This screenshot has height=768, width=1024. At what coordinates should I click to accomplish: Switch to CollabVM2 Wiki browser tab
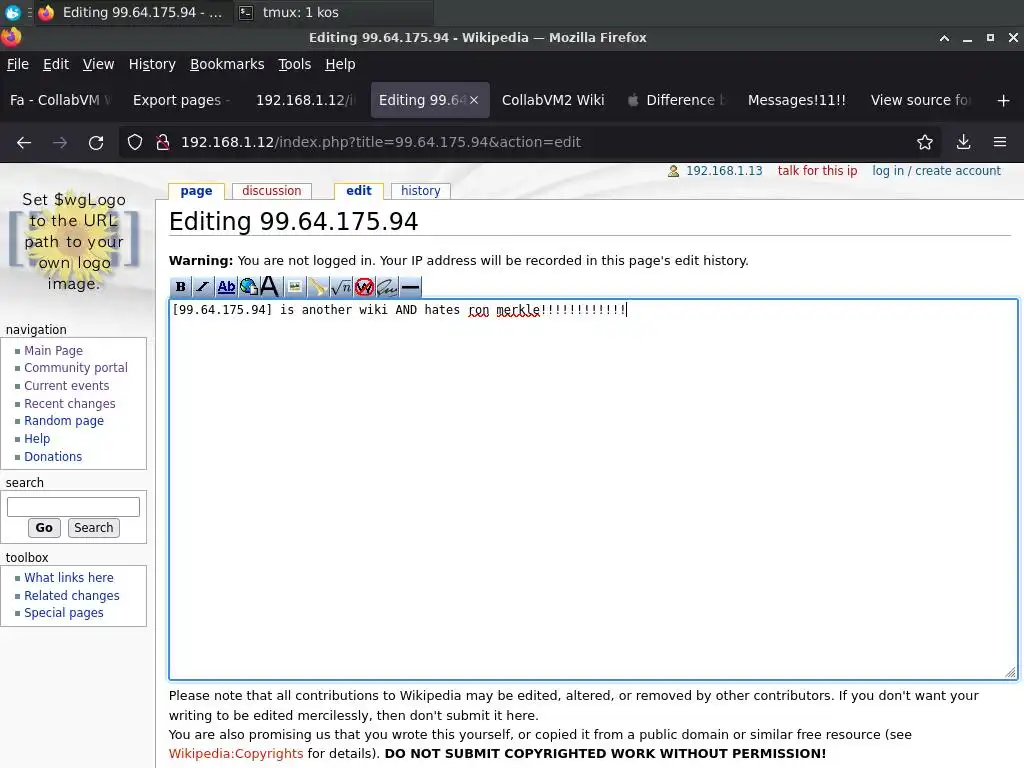[553, 100]
